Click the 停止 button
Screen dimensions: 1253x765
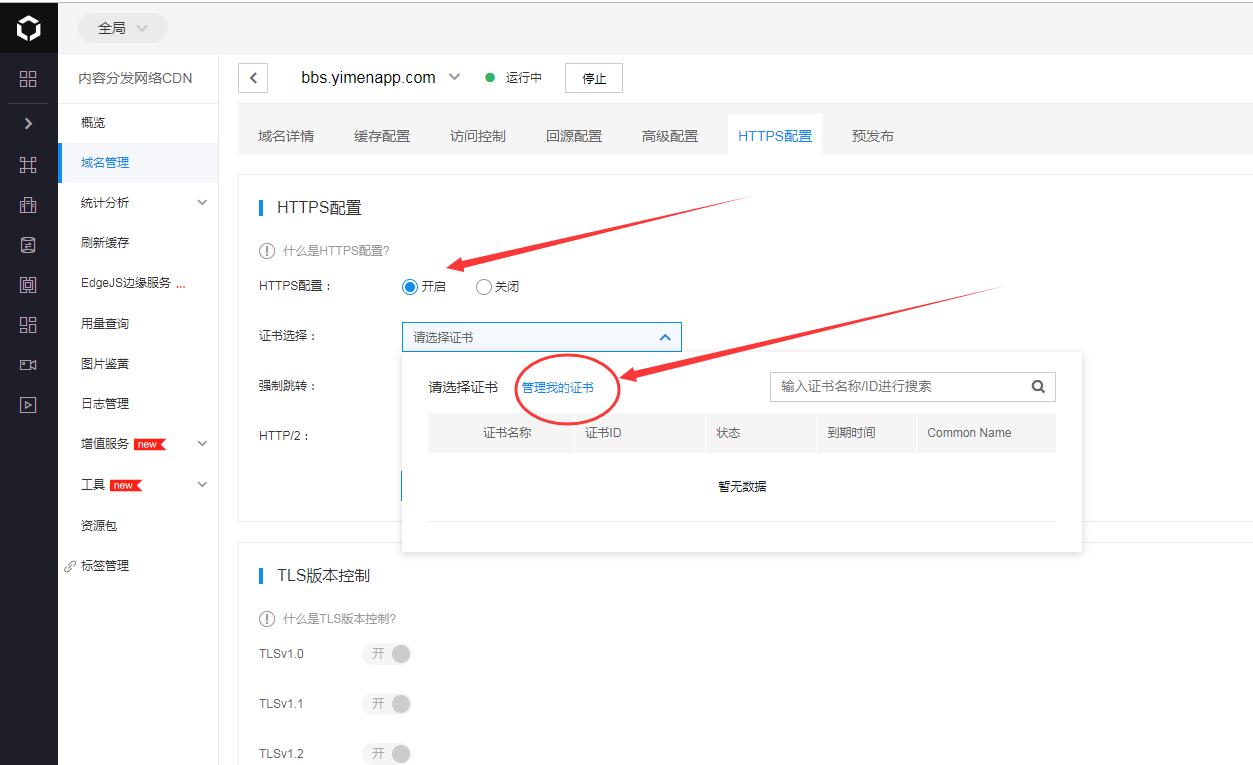click(594, 78)
